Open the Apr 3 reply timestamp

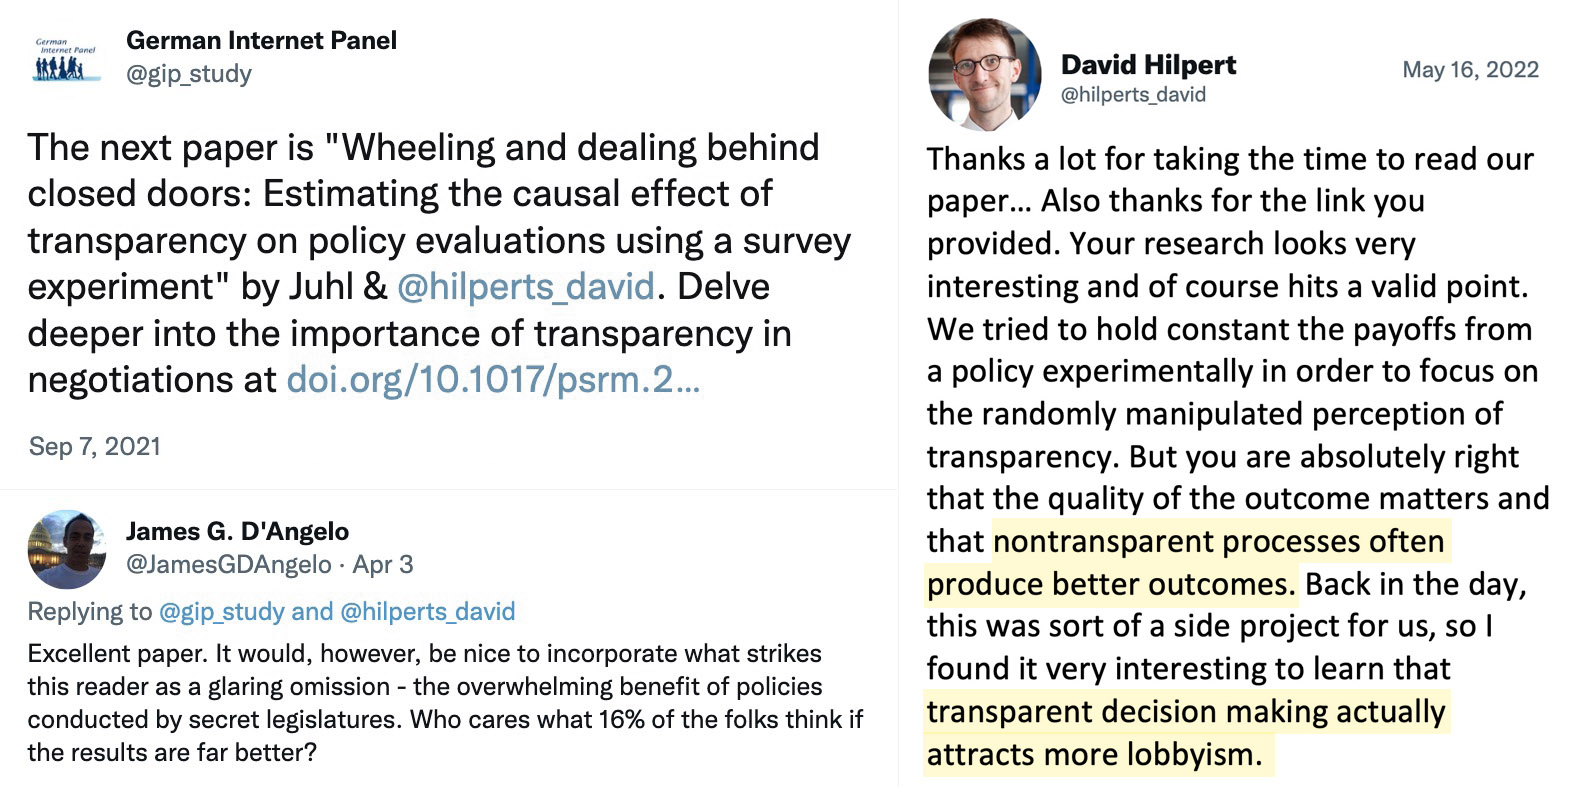coord(383,565)
